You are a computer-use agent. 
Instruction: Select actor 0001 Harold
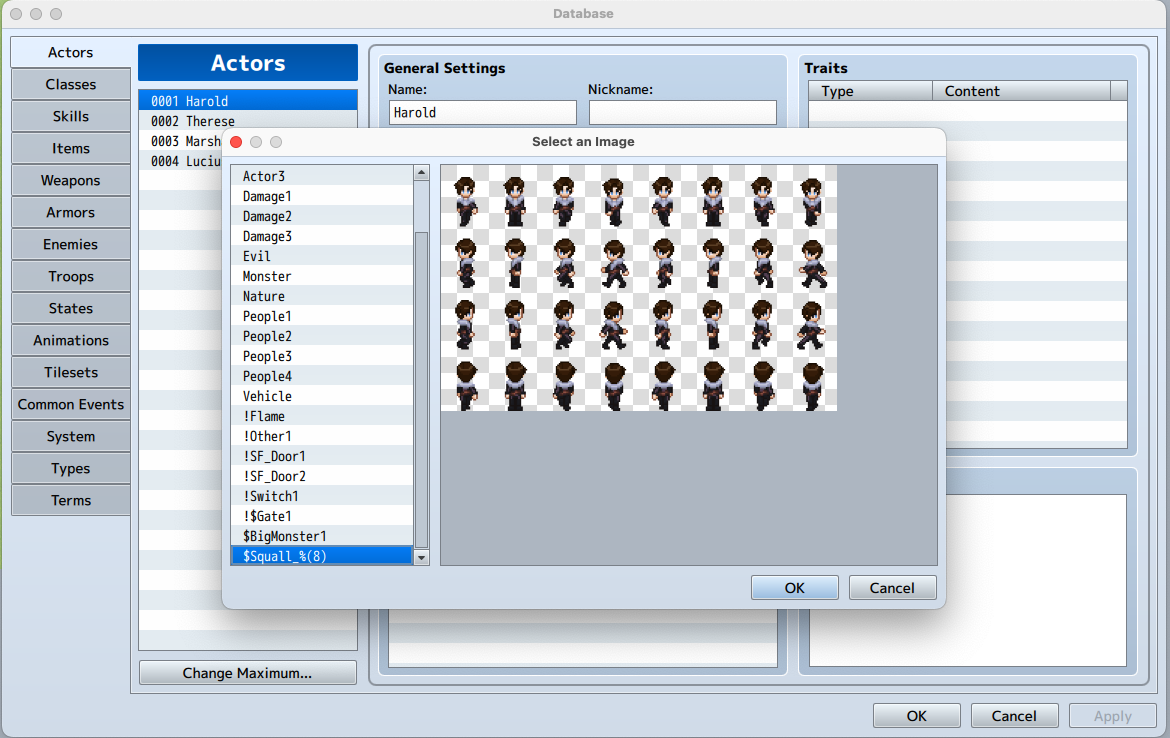(x=248, y=101)
